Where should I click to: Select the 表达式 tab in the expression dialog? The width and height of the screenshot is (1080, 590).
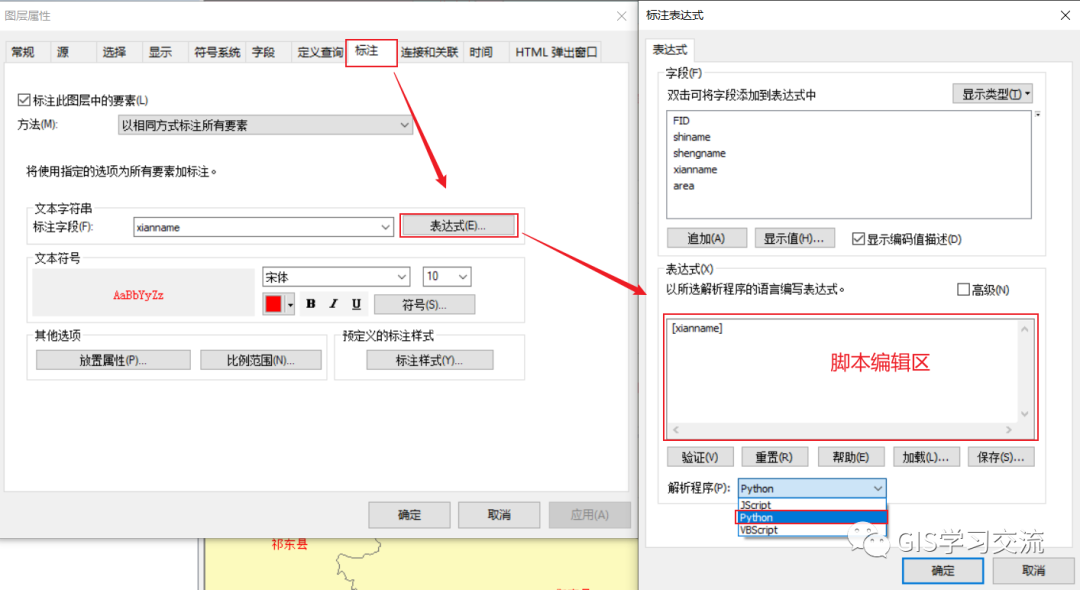[670, 48]
